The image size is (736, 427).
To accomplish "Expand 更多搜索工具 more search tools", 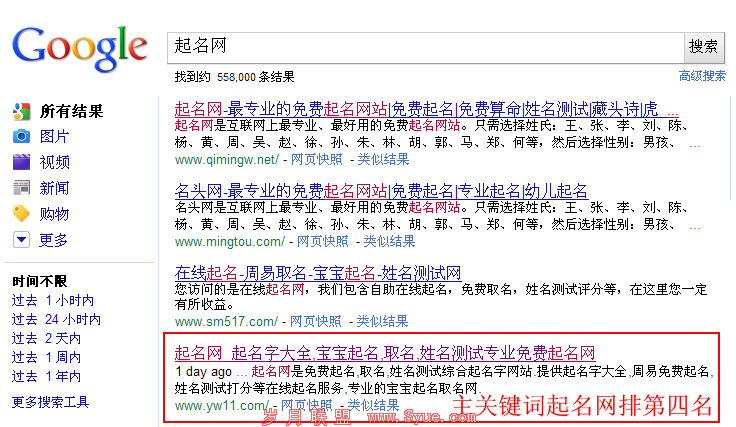I will pos(50,403).
